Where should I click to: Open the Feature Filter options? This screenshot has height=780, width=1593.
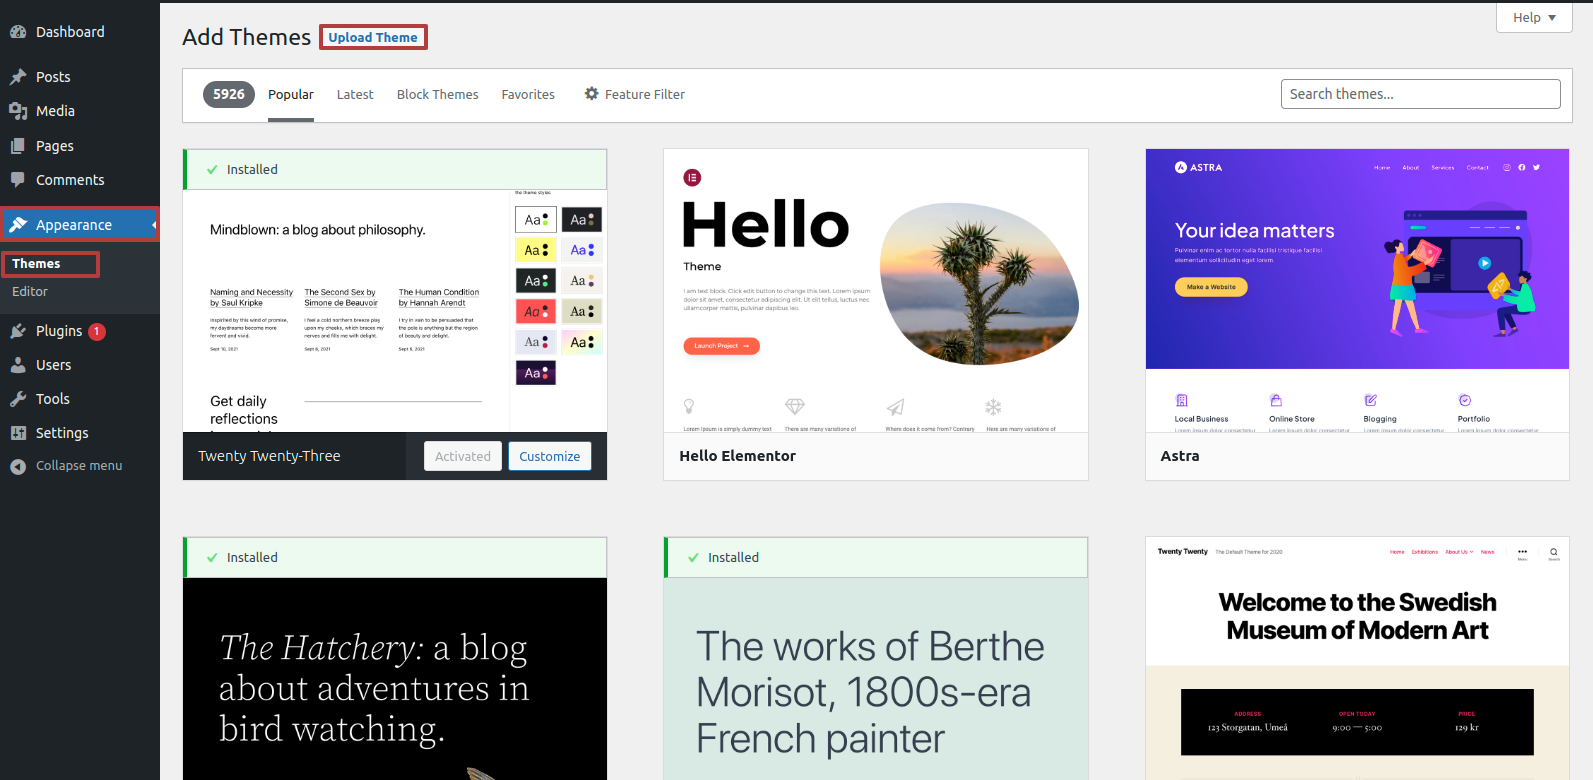click(635, 94)
